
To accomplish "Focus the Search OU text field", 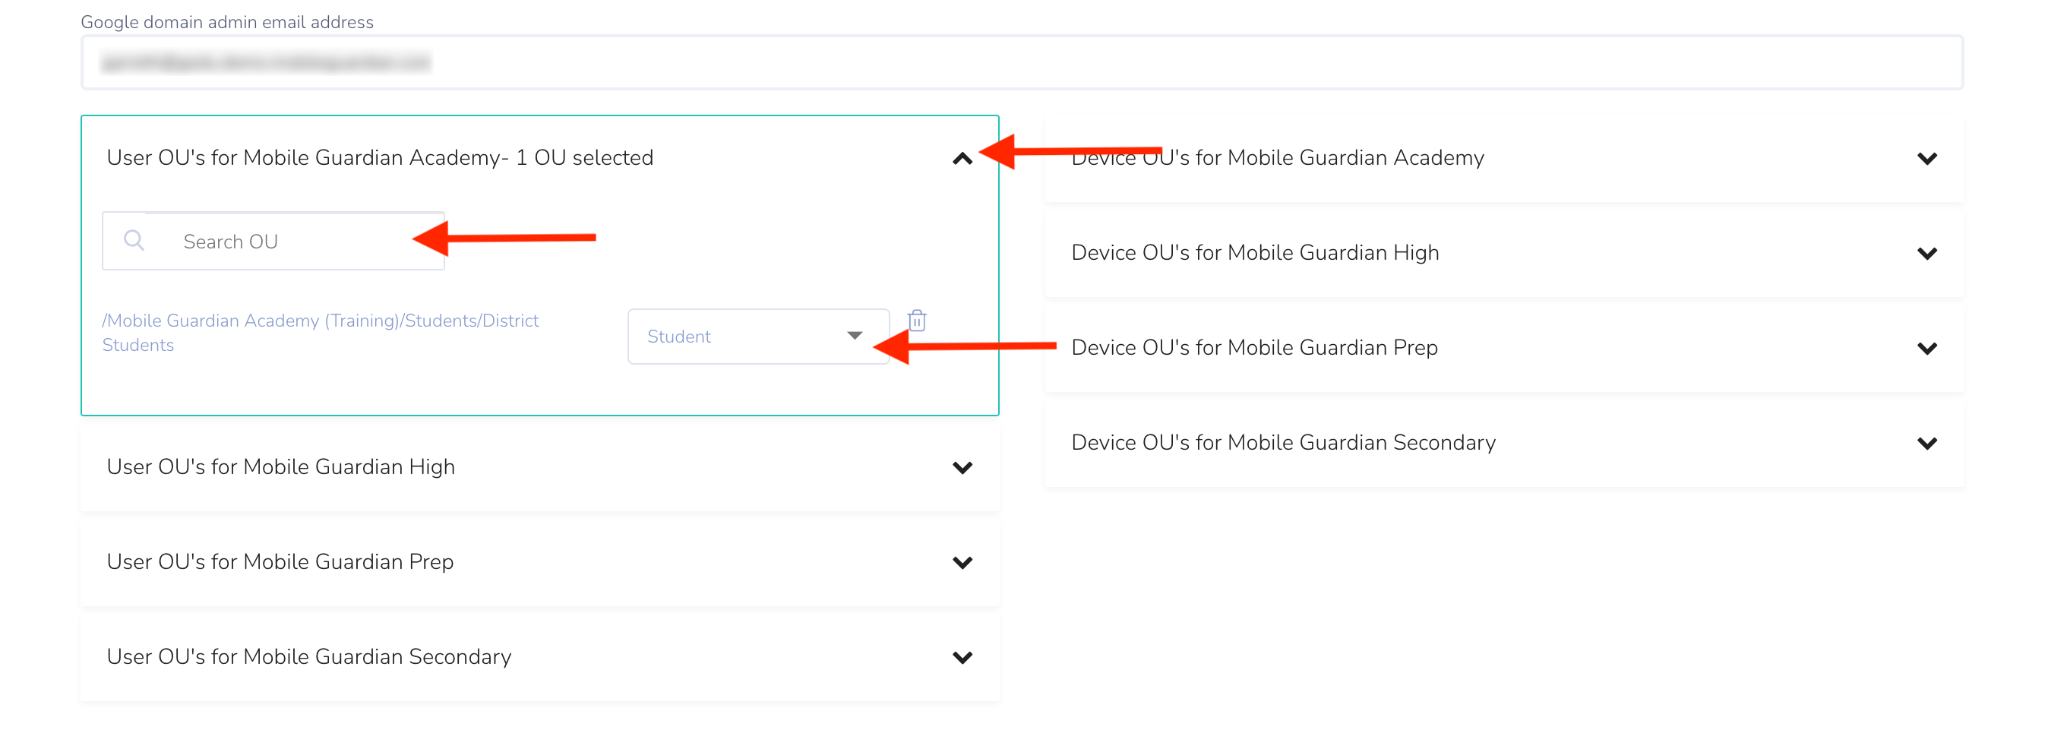I will pos(290,242).
